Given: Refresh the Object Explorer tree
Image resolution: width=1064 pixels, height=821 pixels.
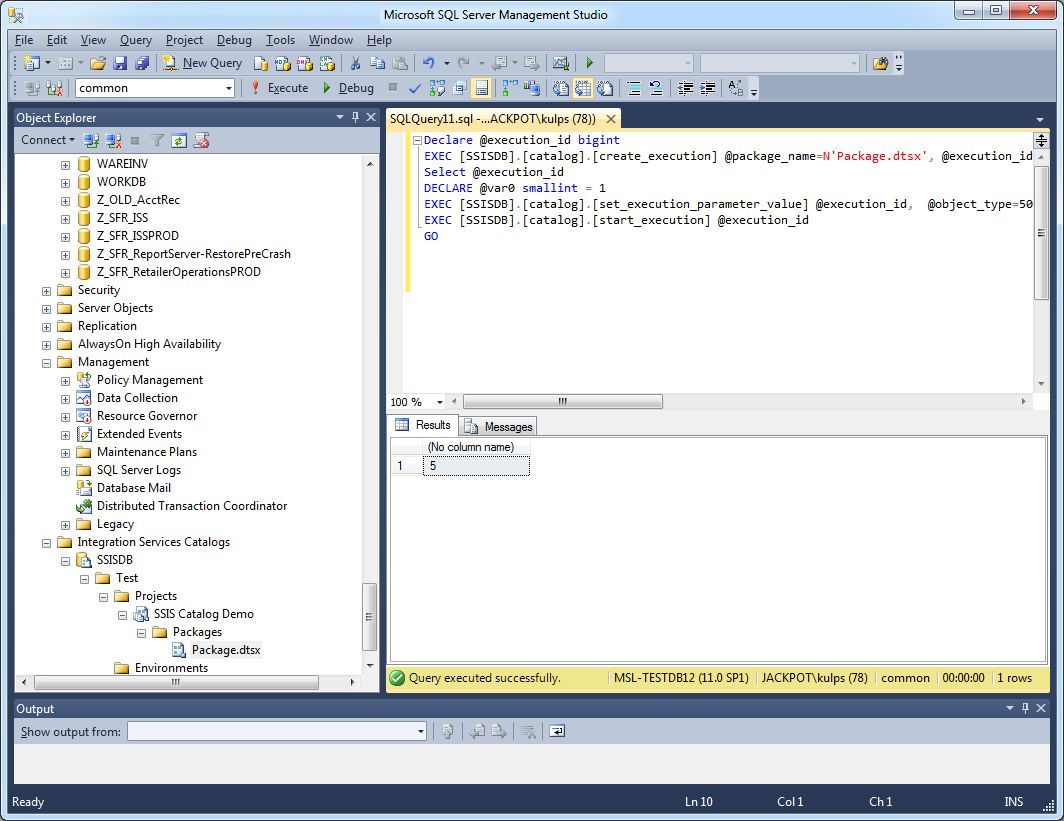Looking at the screenshot, I should click(x=178, y=141).
